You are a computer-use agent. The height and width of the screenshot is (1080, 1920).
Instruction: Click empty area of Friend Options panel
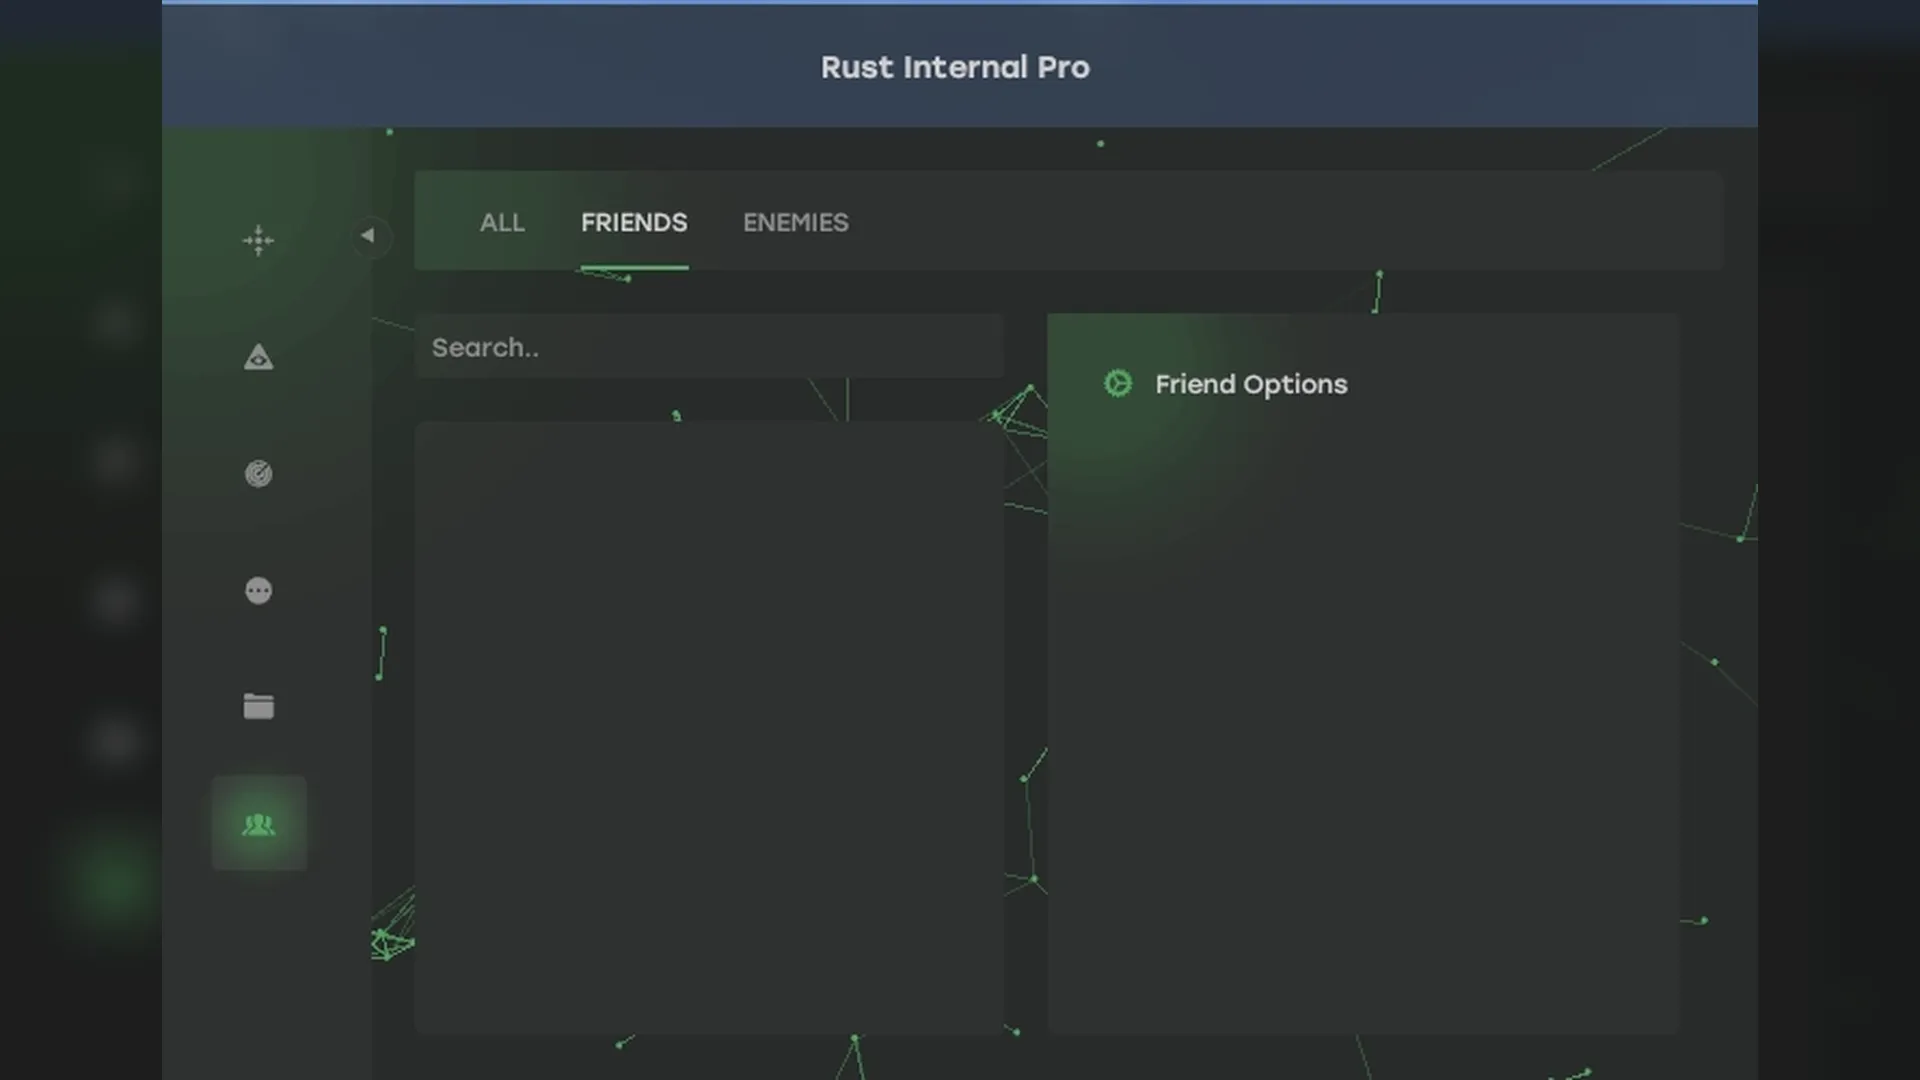pyautogui.click(x=1360, y=720)
